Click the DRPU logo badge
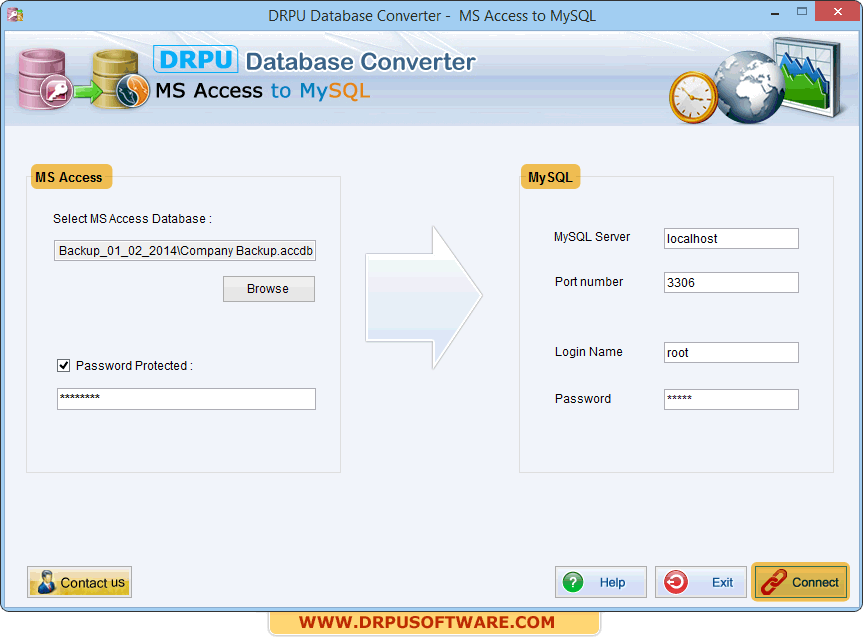 click(x=195, y=59)
